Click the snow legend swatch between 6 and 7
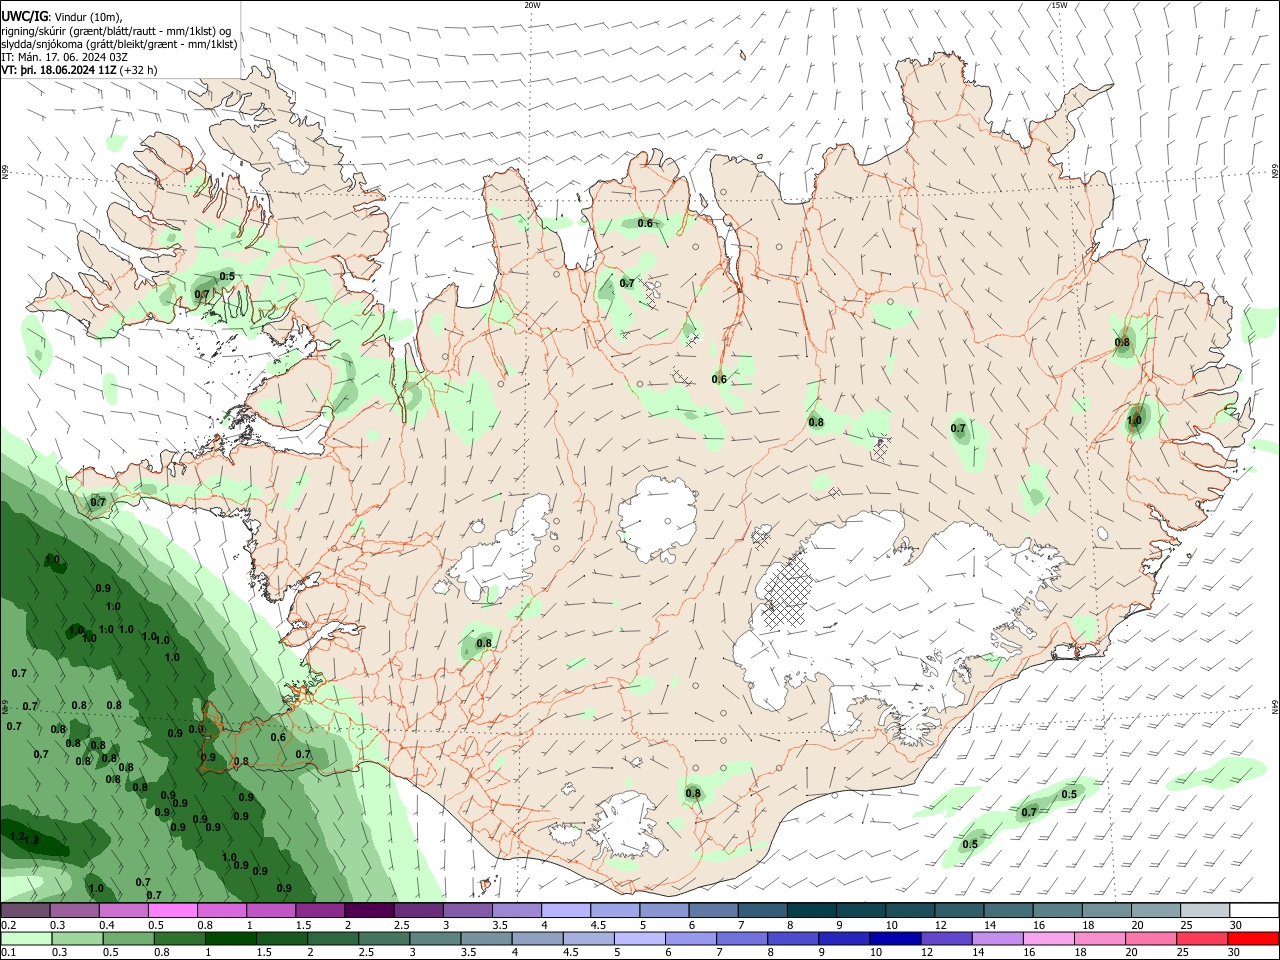 point(711,910)
